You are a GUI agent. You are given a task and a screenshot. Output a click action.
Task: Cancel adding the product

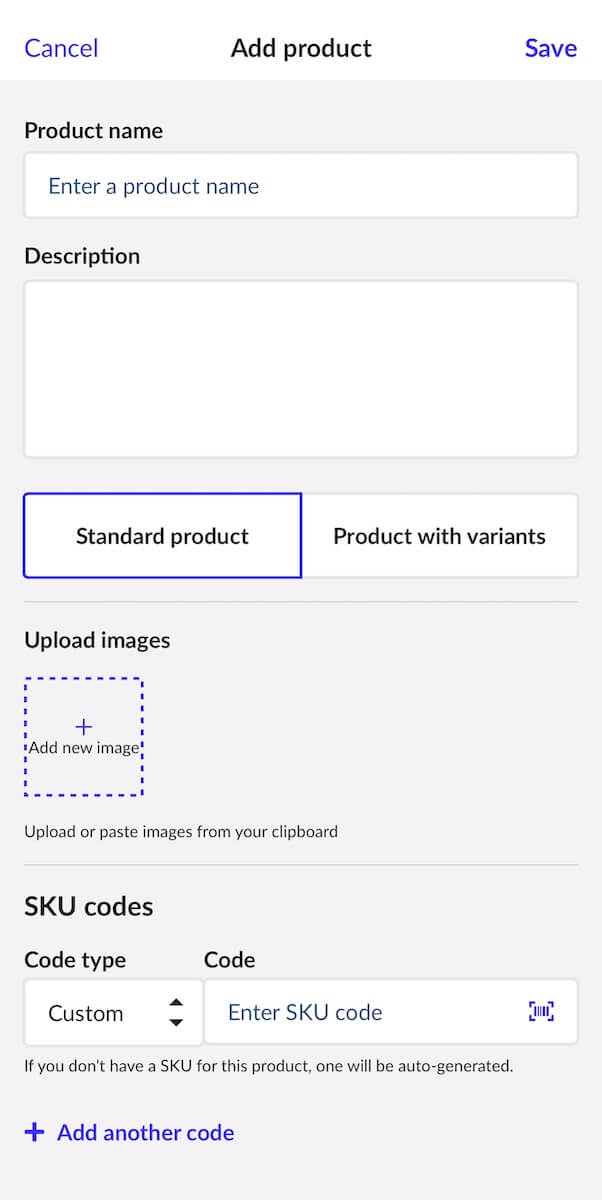pyautogui.click(x=60, y=47)
